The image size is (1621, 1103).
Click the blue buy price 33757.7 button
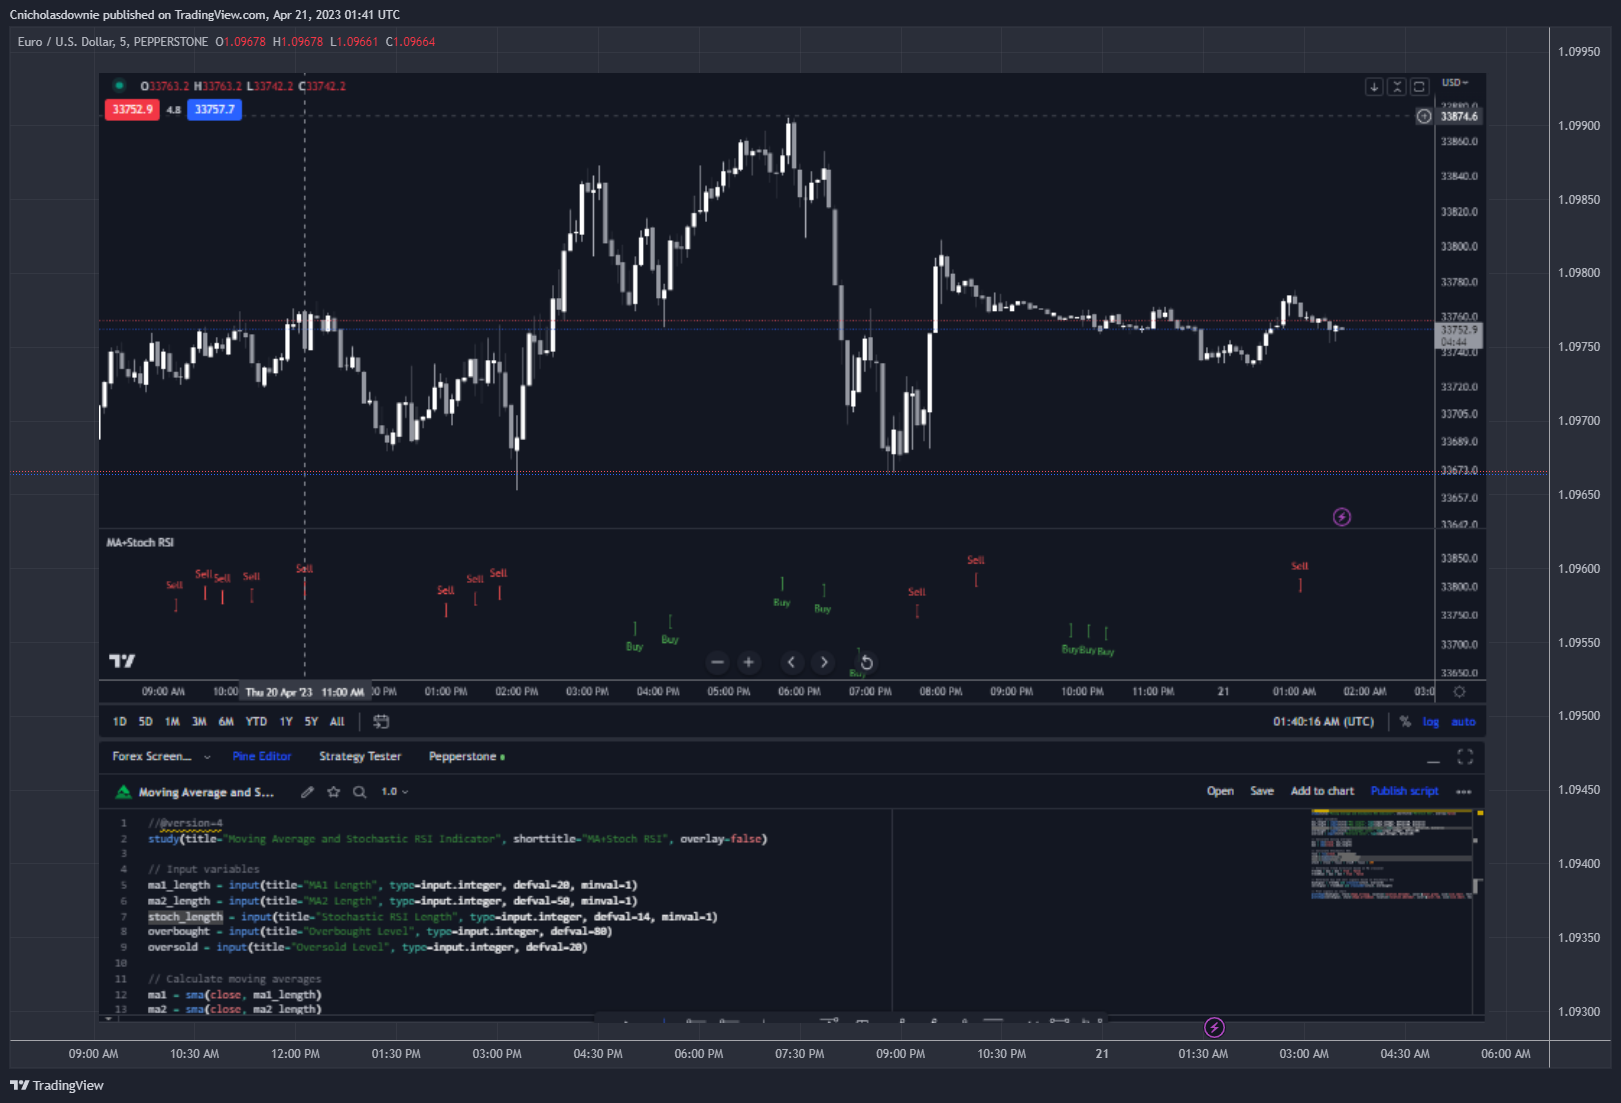(214, 109)
